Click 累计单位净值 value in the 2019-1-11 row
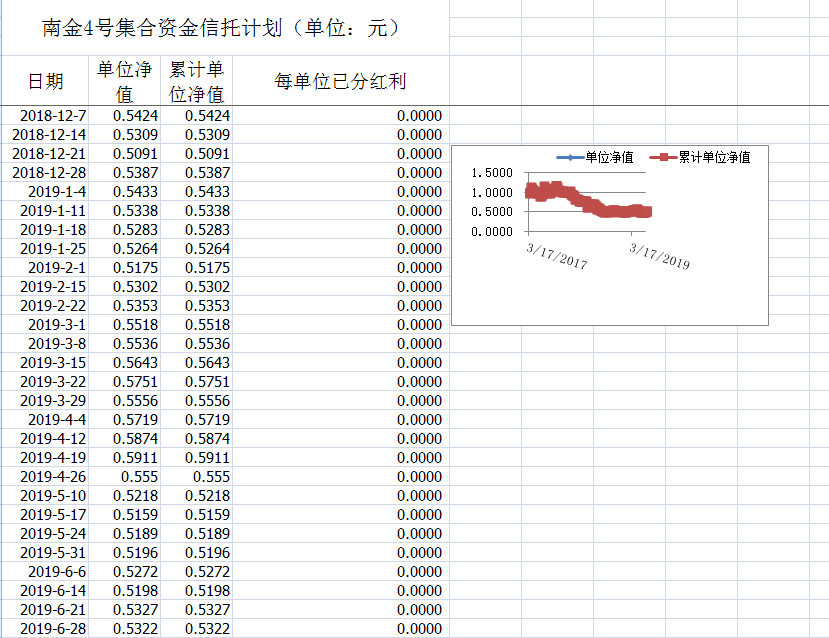 click(196, 210)
